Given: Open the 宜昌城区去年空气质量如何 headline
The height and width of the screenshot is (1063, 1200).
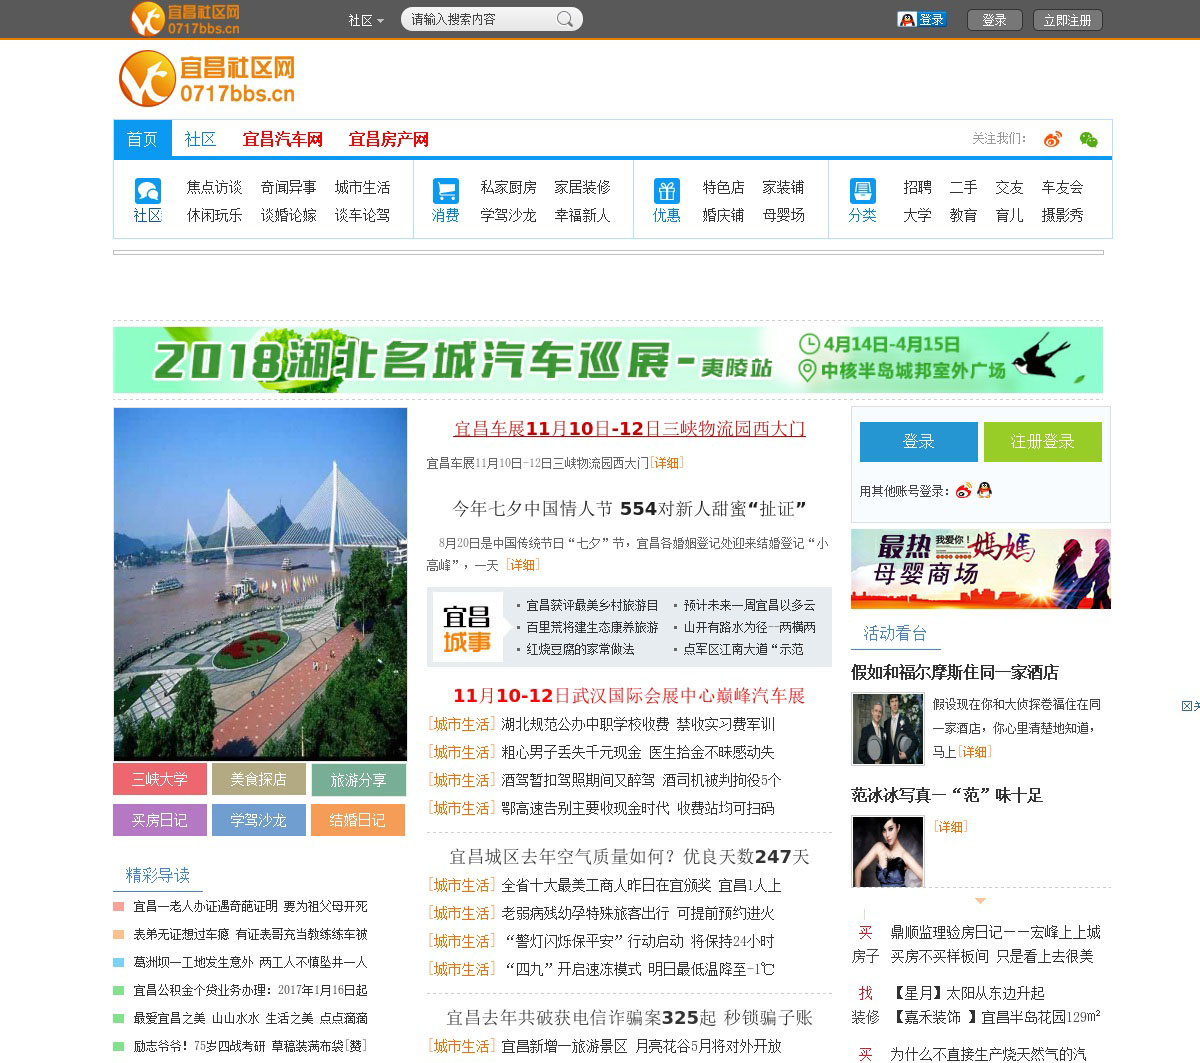Looking at the screenshot, I should tap(629, 857).
